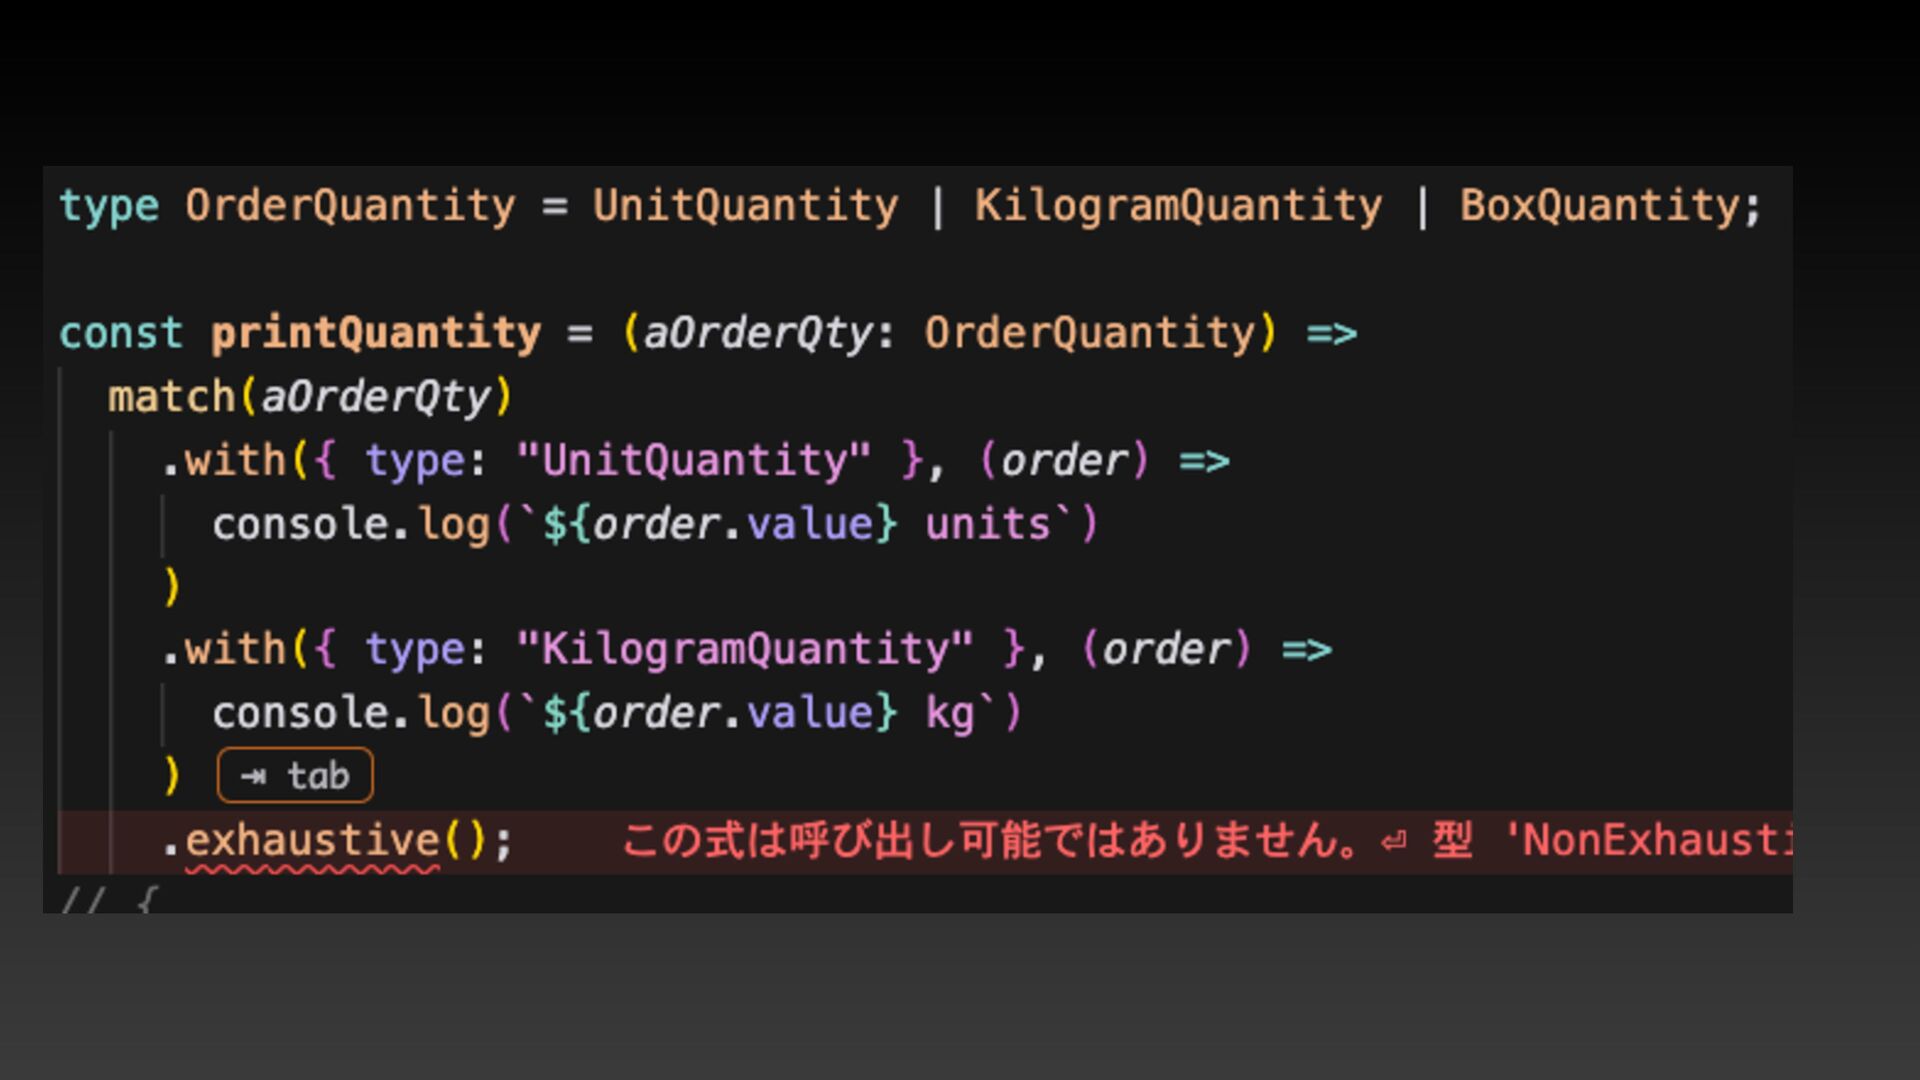Click the aOrderQty parameter in the arrow function
The width and height of the screenshot is (1920, 1080).
coord(757,333)
